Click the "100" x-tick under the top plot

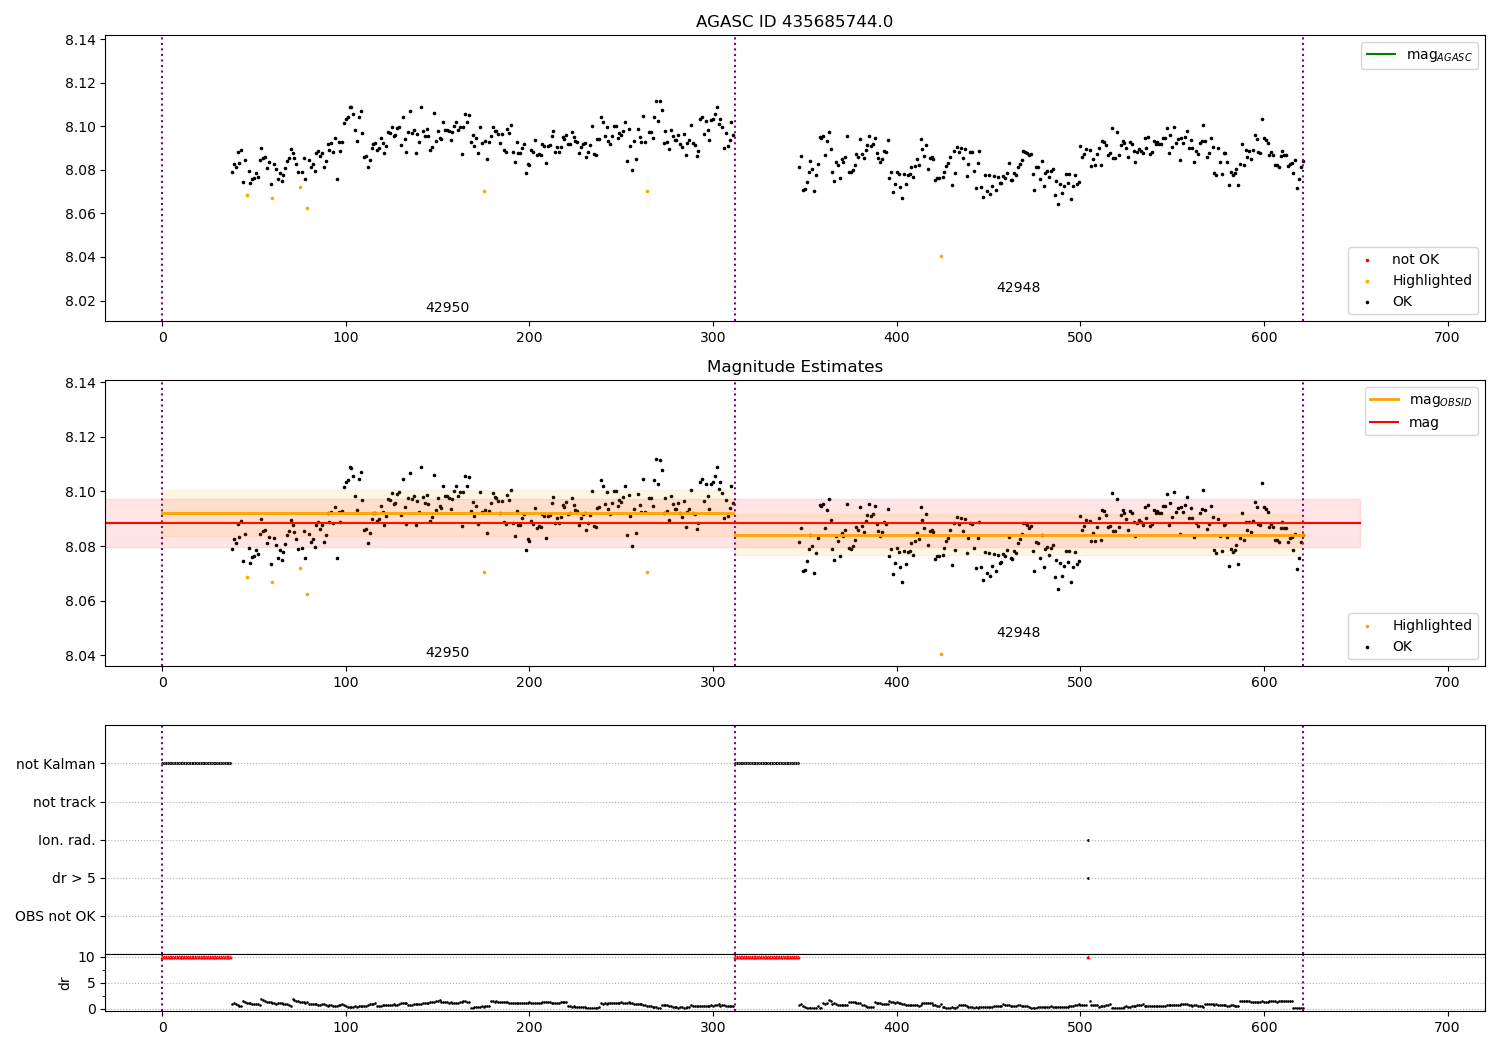(x=346, y=338)
